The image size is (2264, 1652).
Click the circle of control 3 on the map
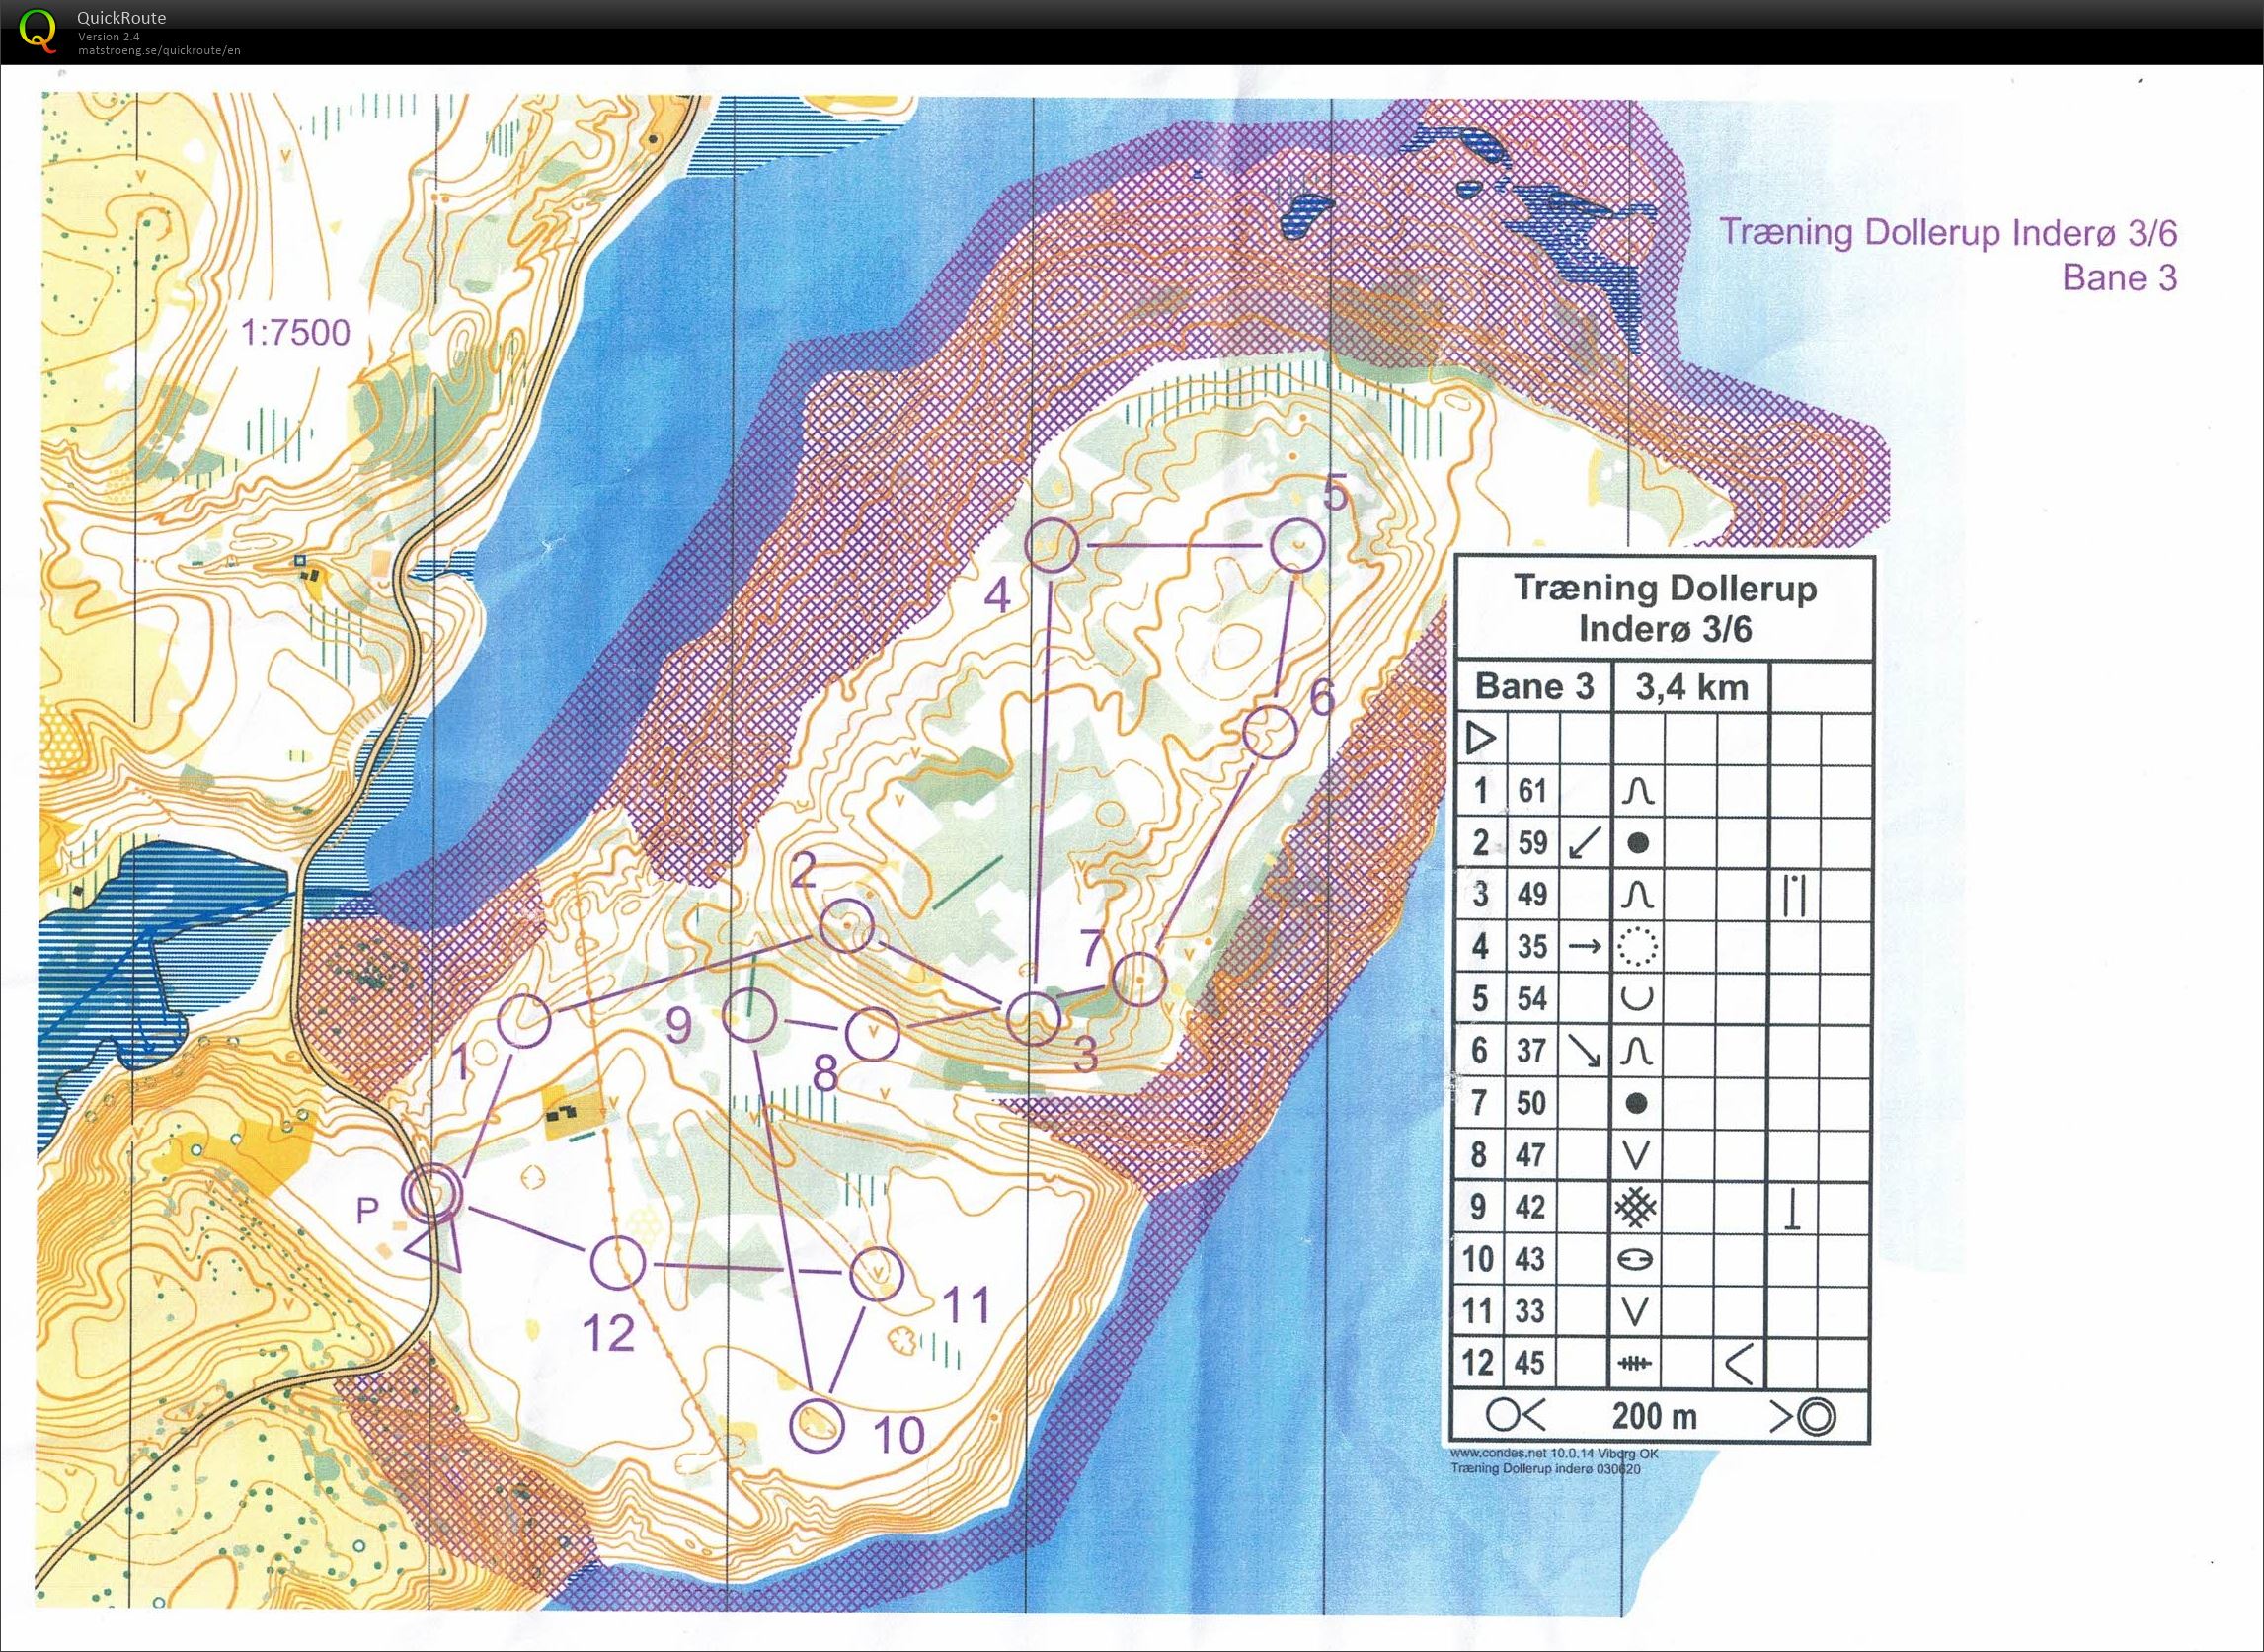point(1032,1019)
